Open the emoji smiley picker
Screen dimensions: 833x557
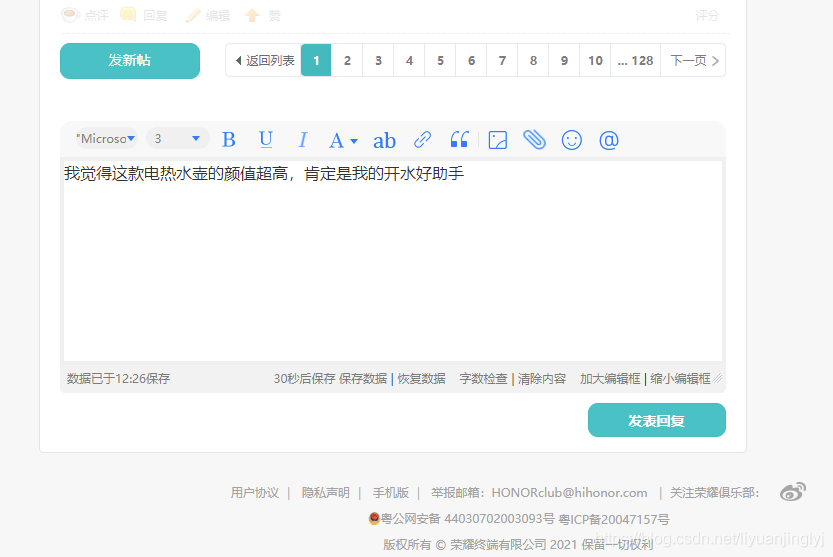572,140
